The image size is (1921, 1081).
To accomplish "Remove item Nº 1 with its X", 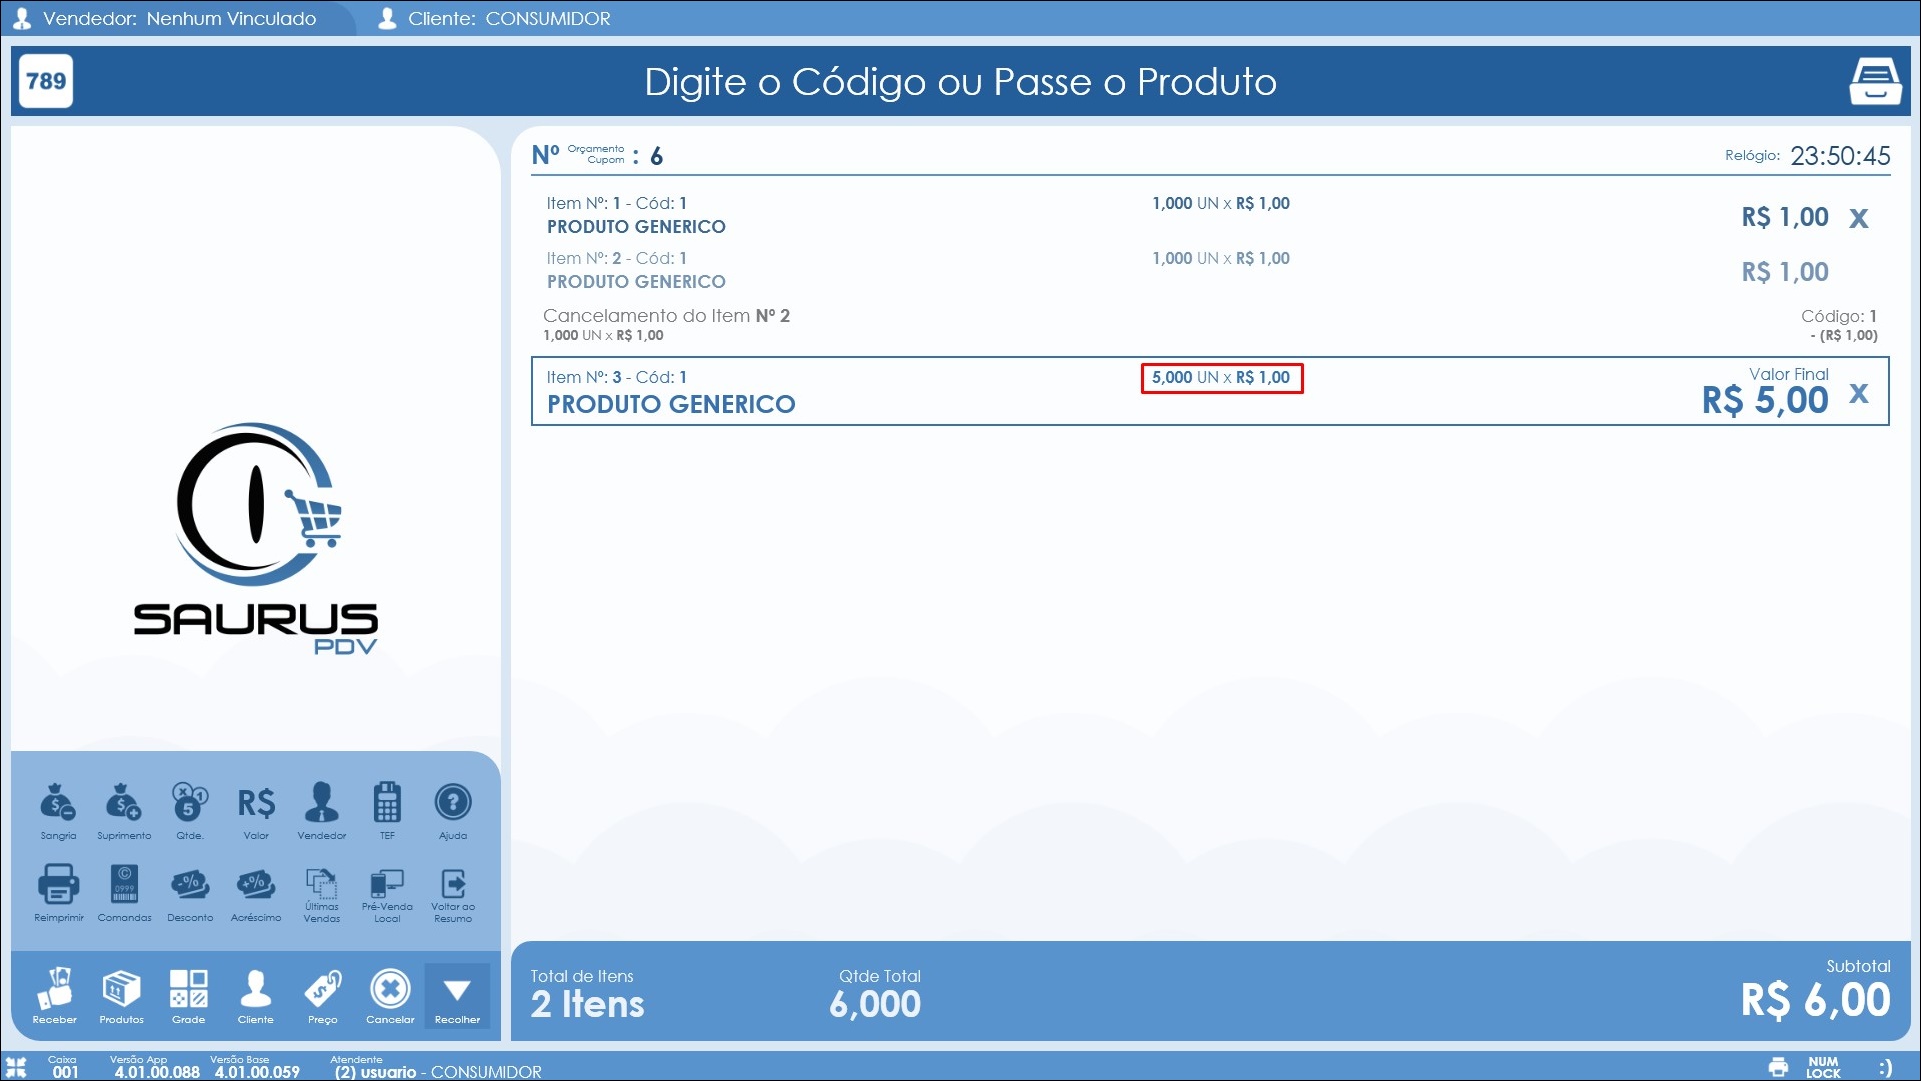I will point(1858,218).
